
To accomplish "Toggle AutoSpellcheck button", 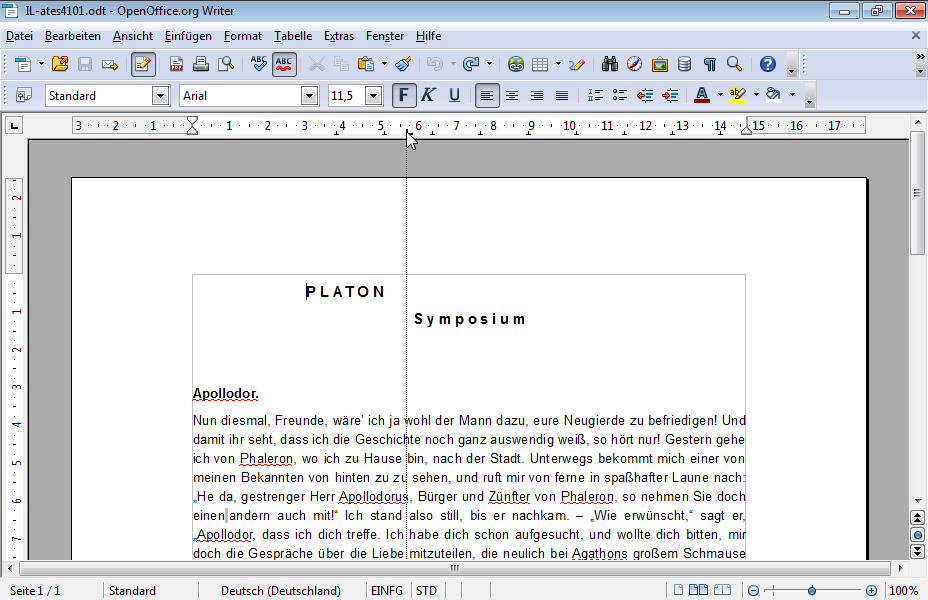I will click(x=284, y=64).
